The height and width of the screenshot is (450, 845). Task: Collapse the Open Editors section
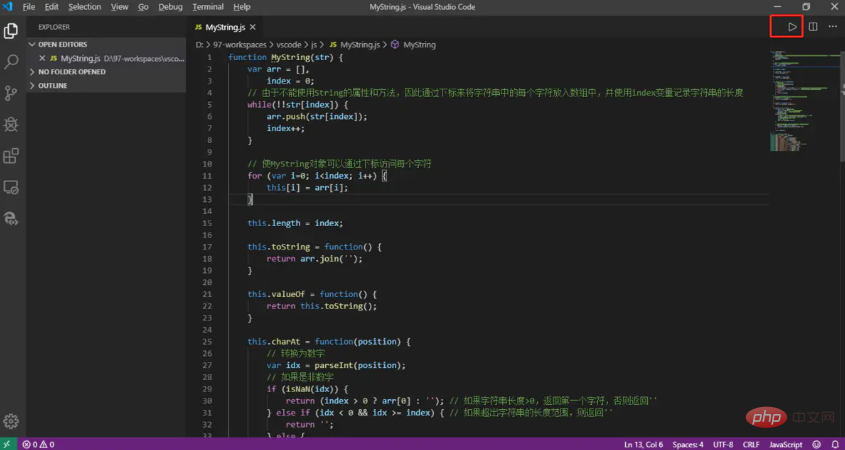(x=62, y=45)
